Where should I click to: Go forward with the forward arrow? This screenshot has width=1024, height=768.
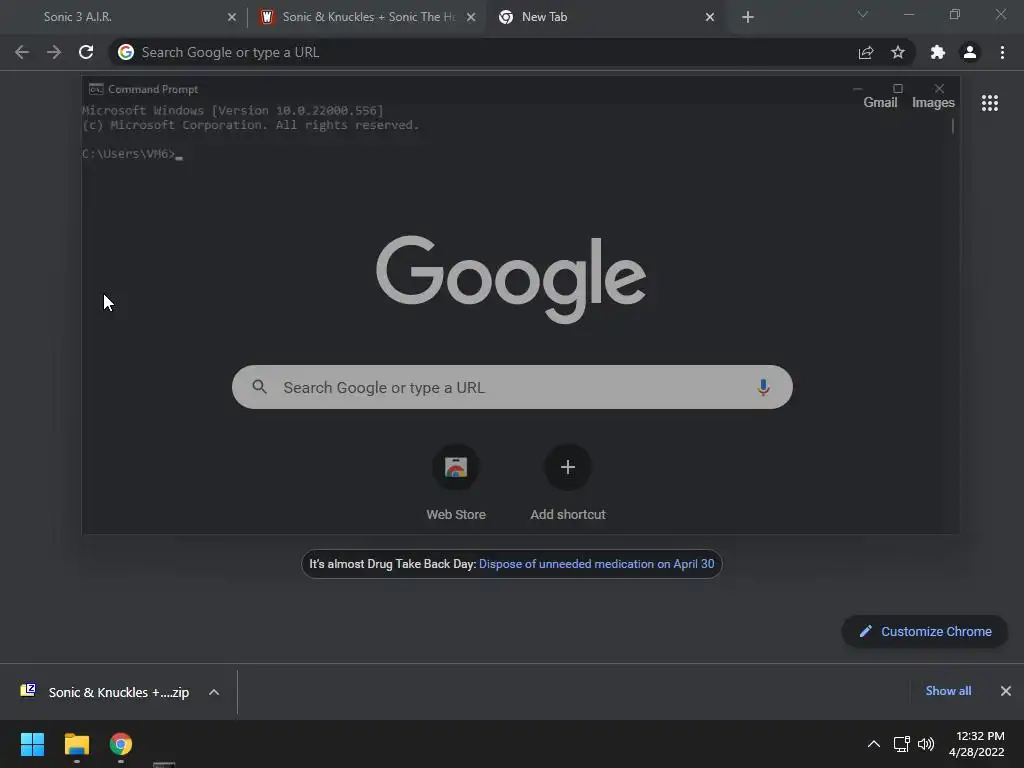click(x=54, y=52)
